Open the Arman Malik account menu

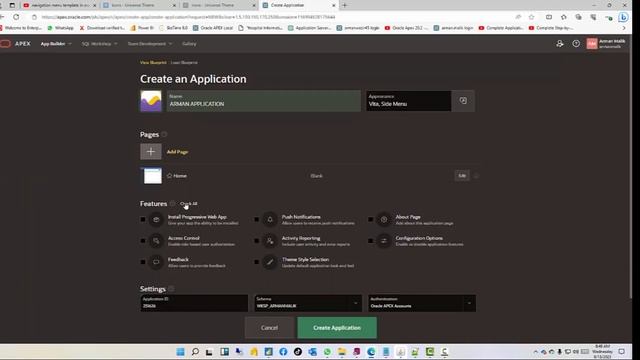[606, 44]
